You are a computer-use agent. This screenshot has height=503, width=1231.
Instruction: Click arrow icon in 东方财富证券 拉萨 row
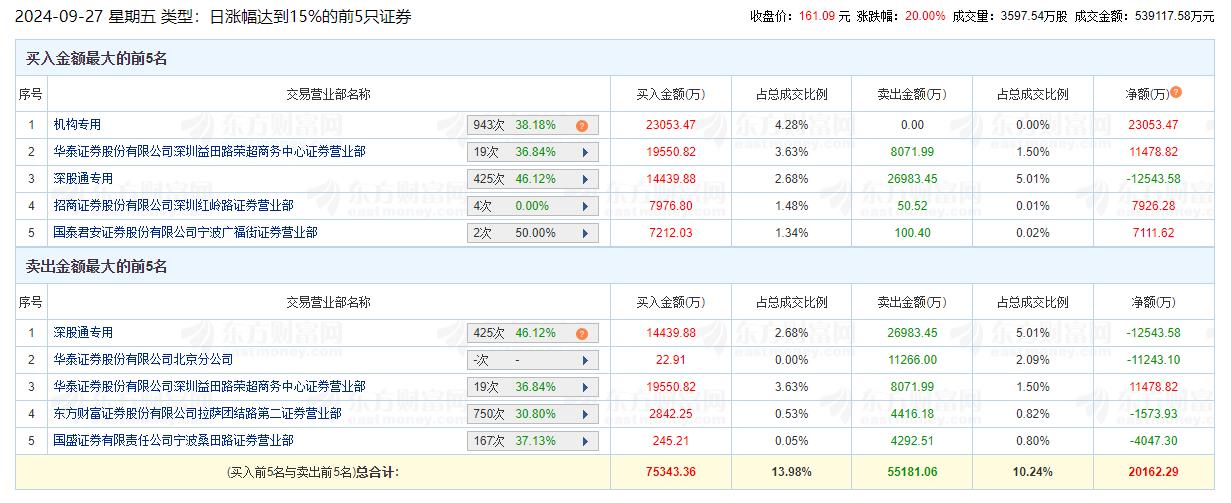pos(584,414)
